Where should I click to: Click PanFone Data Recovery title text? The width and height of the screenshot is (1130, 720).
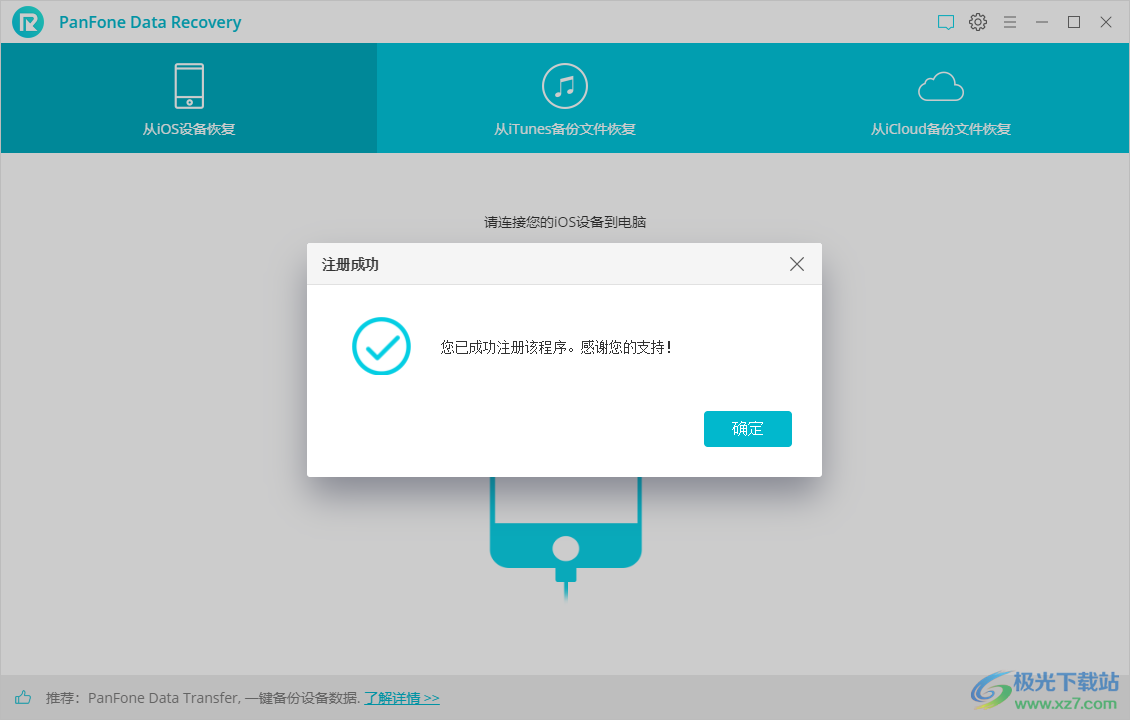pos(150,22)
